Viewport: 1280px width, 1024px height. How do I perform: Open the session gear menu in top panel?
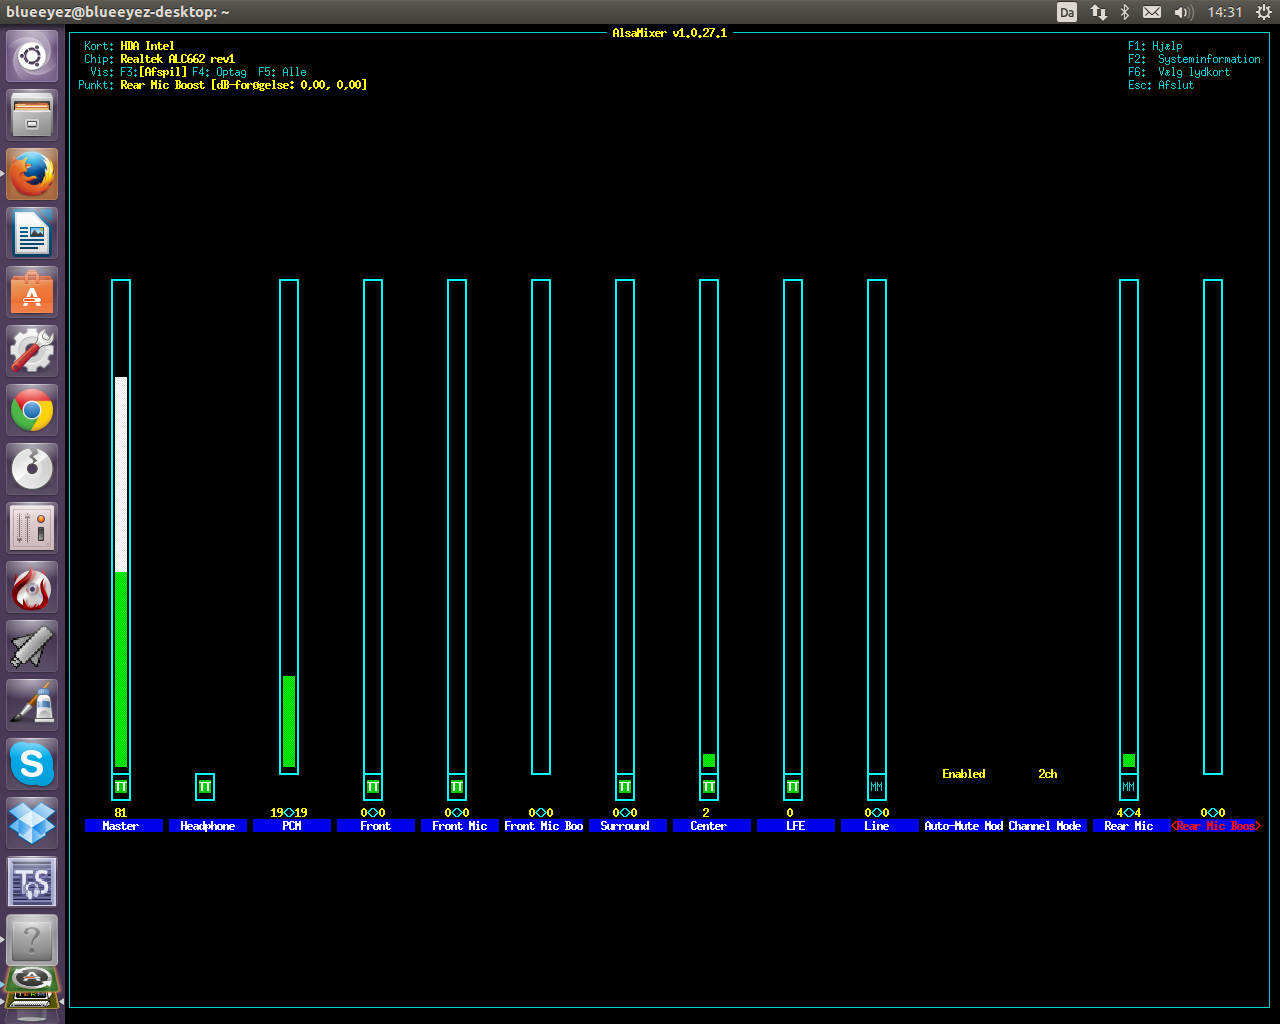click(1263, 12)
